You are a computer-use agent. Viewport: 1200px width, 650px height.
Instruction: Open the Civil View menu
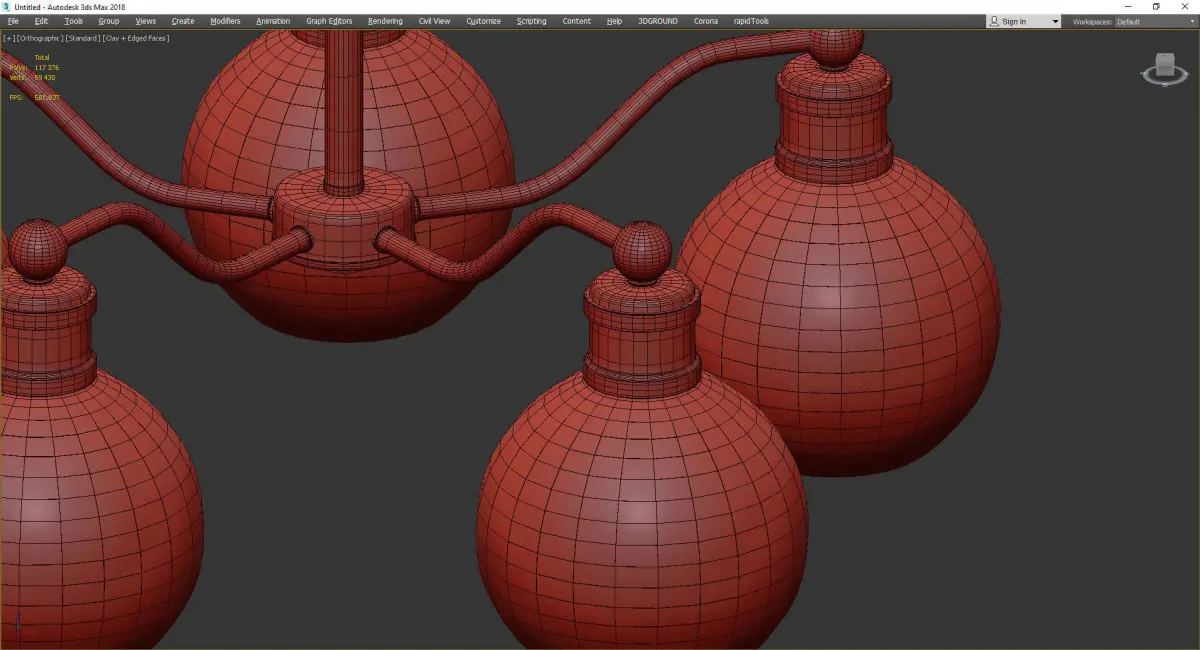point(434,21)
